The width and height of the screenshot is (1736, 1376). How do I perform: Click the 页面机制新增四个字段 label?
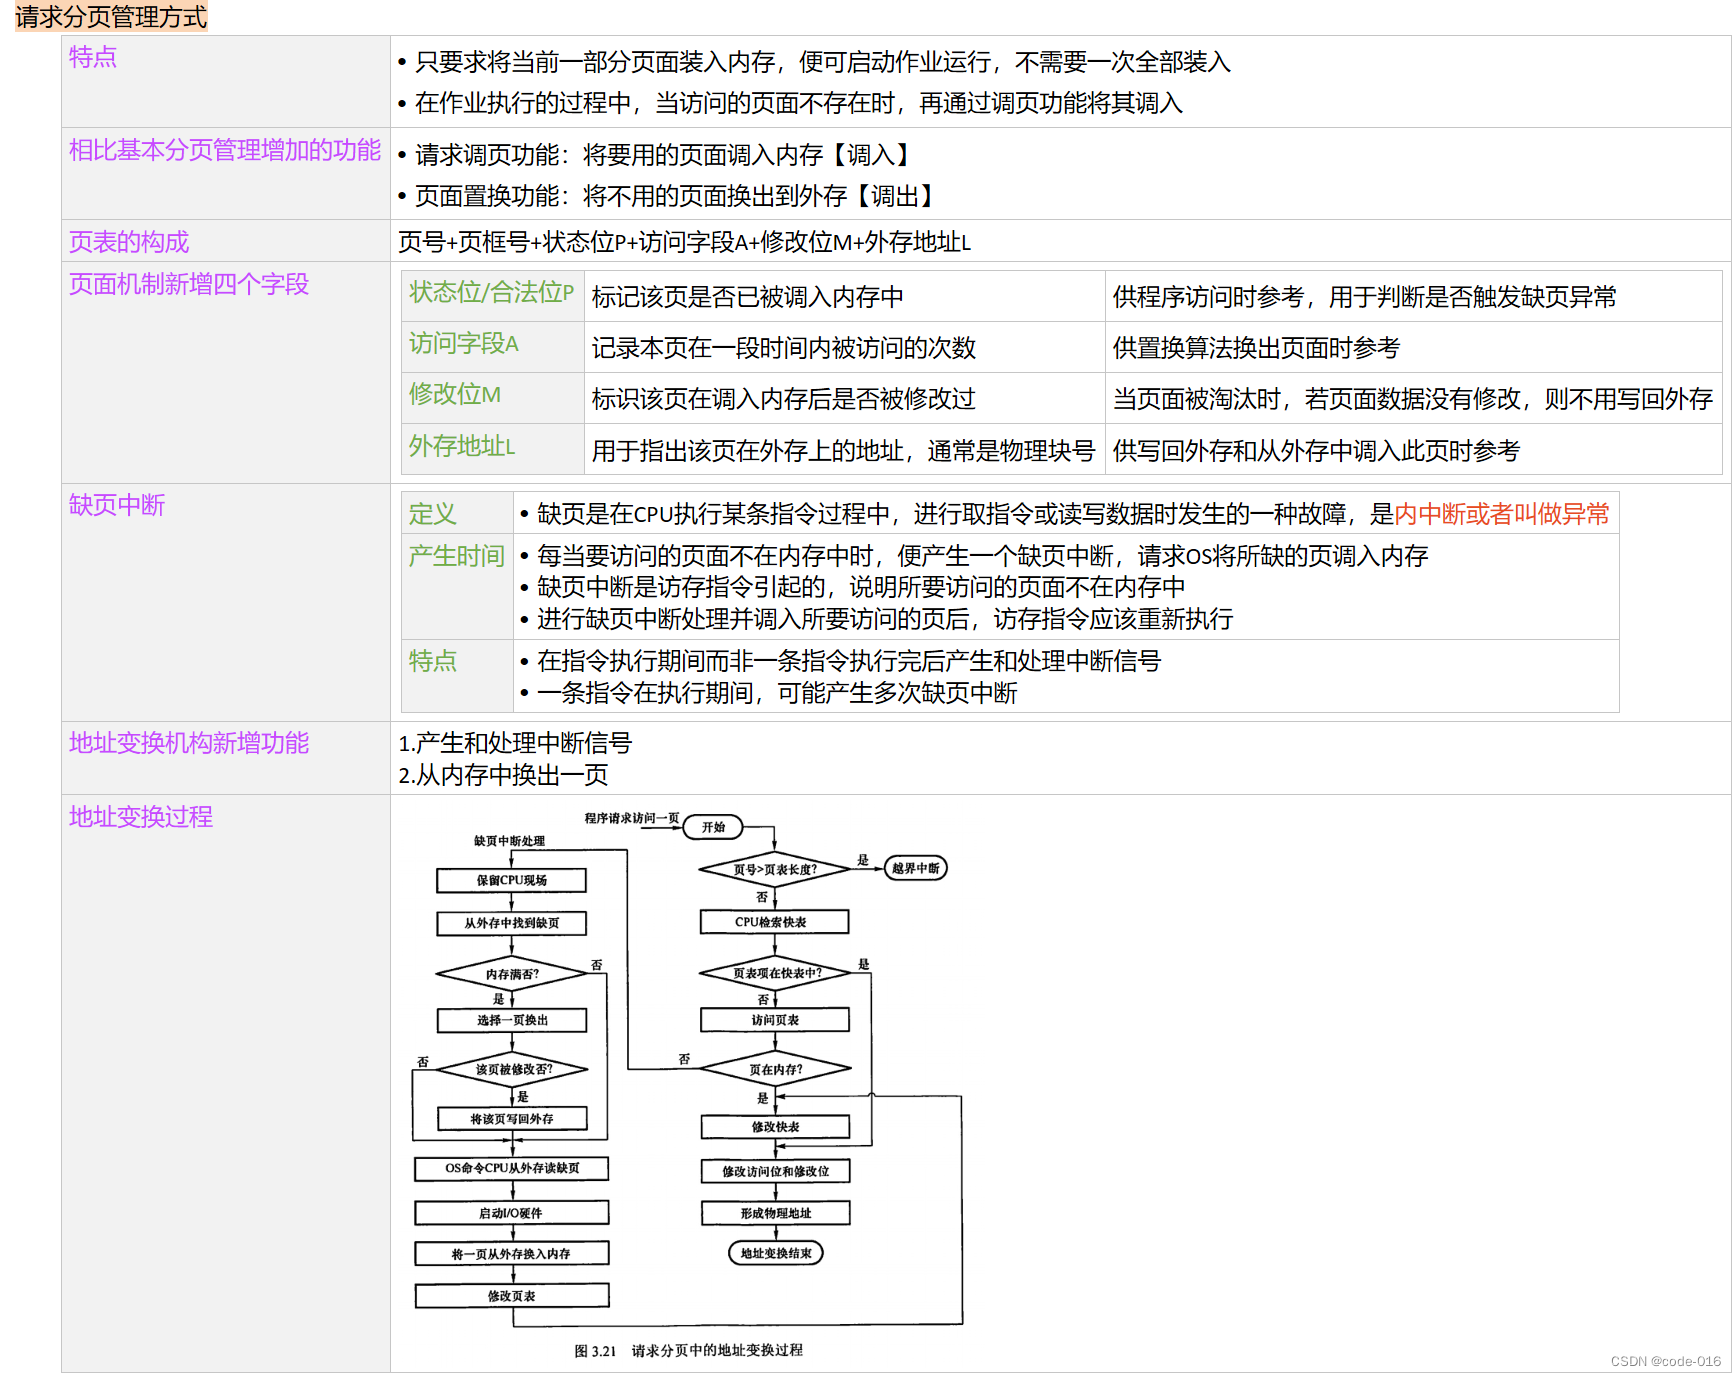(x=188, y=285)
